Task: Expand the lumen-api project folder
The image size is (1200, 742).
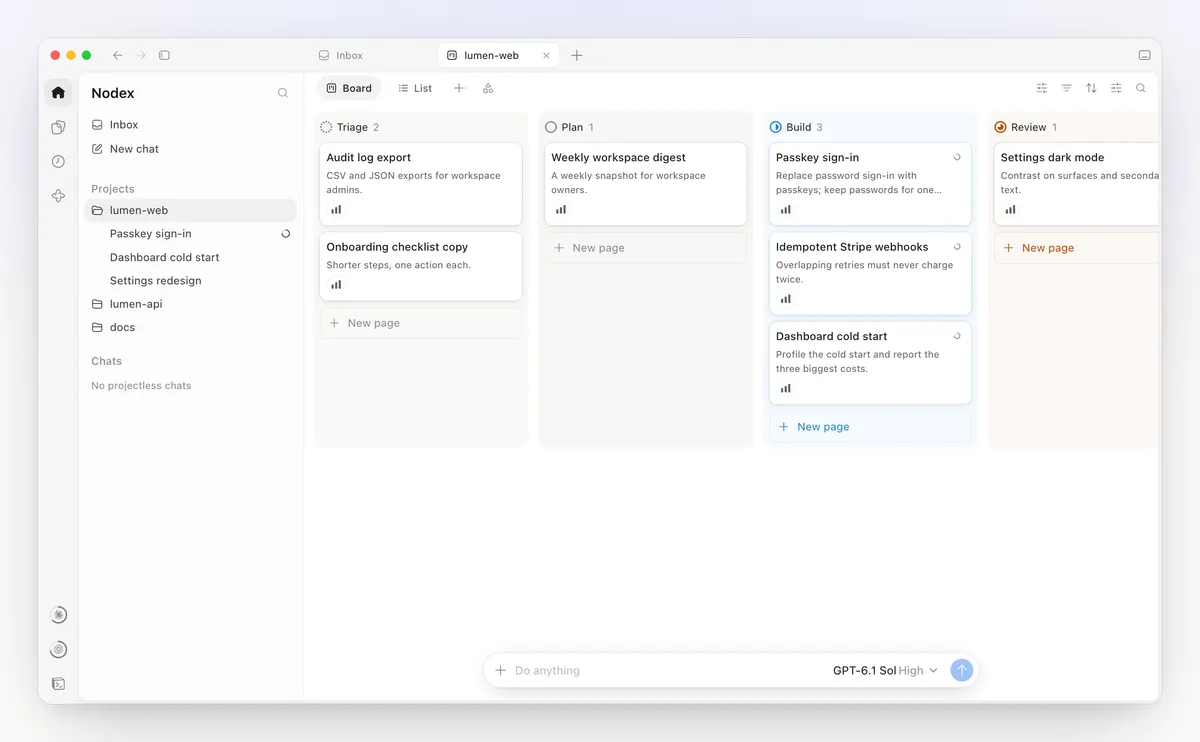Action: (190, 304)
